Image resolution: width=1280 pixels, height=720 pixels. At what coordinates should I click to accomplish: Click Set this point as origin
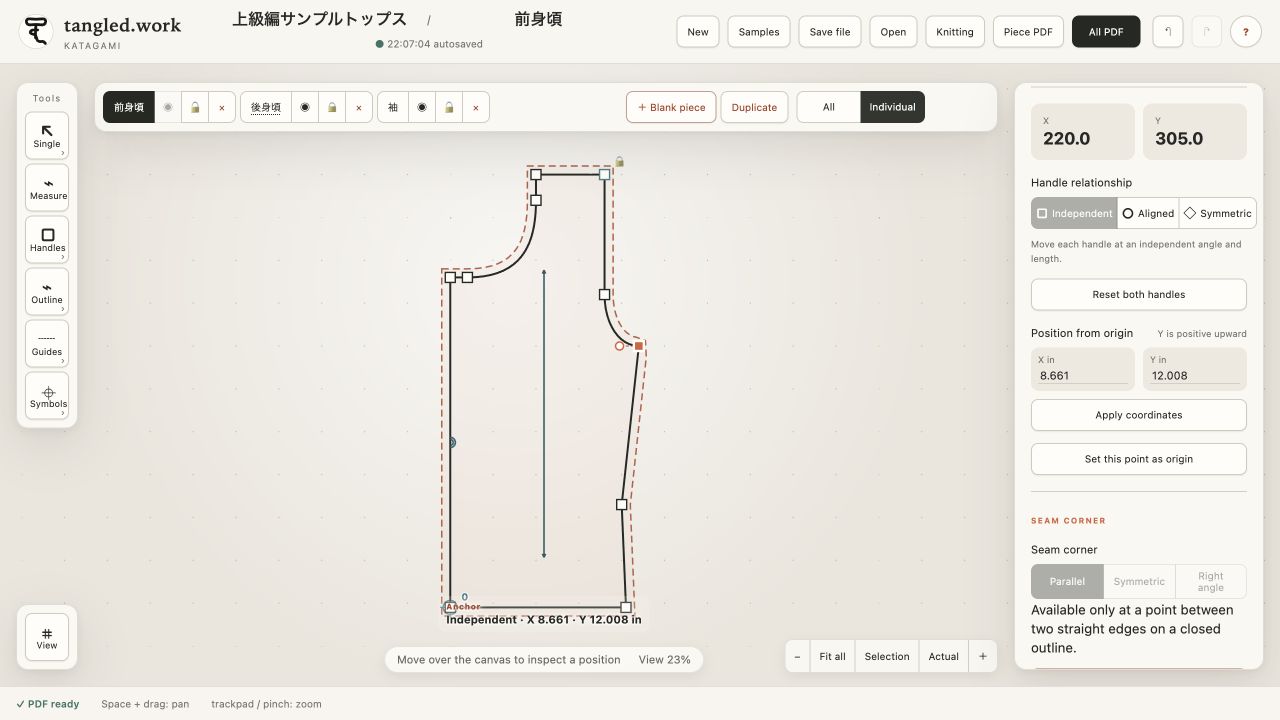(1138, 459)
